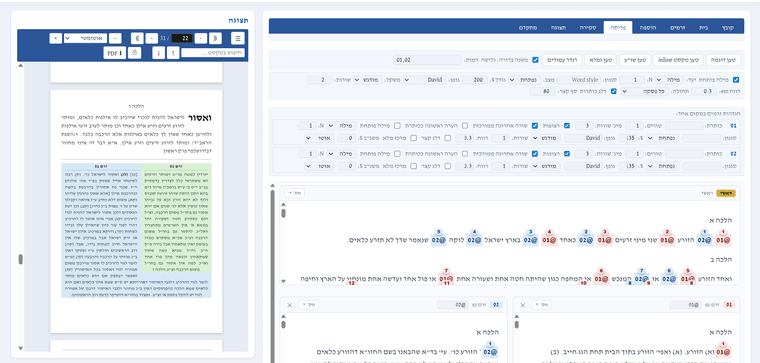
Task: Click the טען גמרא button
Action: pyautogui.click(x=601, y=60)
